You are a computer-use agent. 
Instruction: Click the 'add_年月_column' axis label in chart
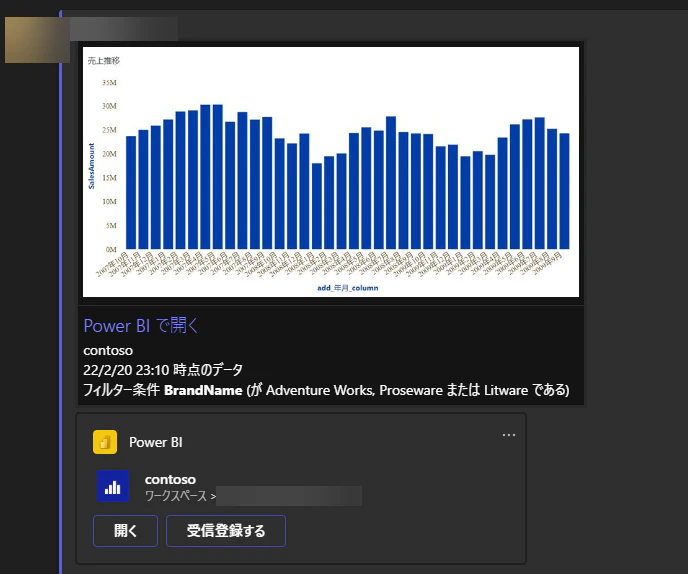point(348,288)
